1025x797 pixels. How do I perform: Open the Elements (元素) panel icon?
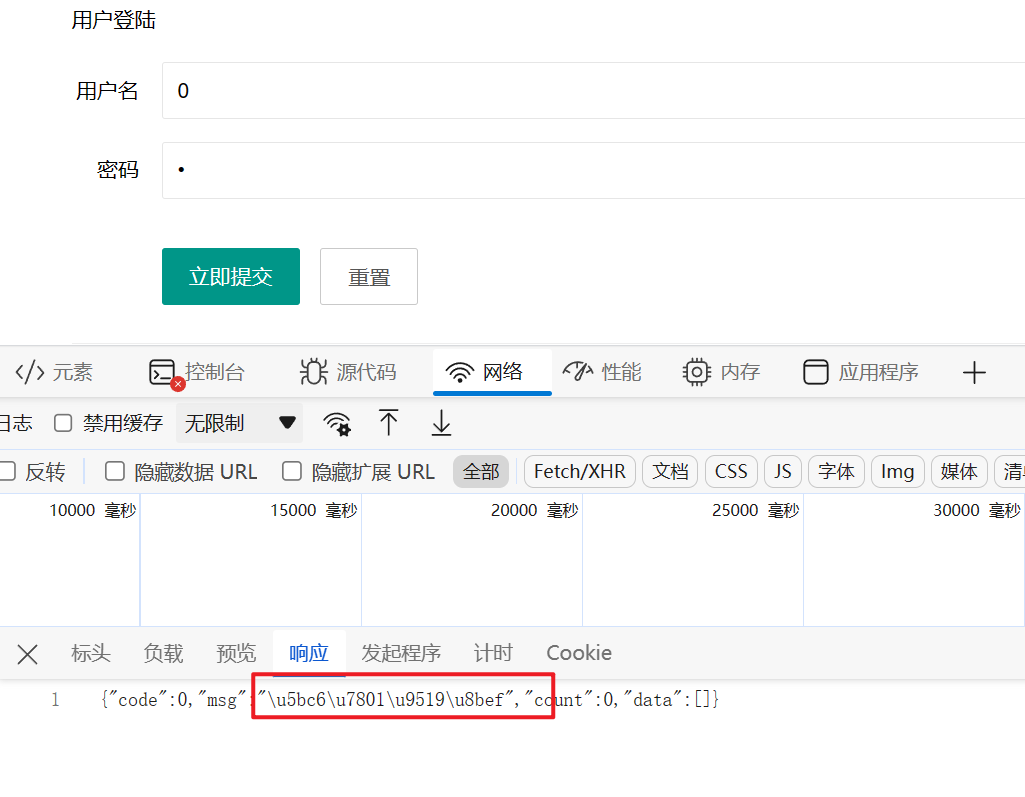point(30,373)
